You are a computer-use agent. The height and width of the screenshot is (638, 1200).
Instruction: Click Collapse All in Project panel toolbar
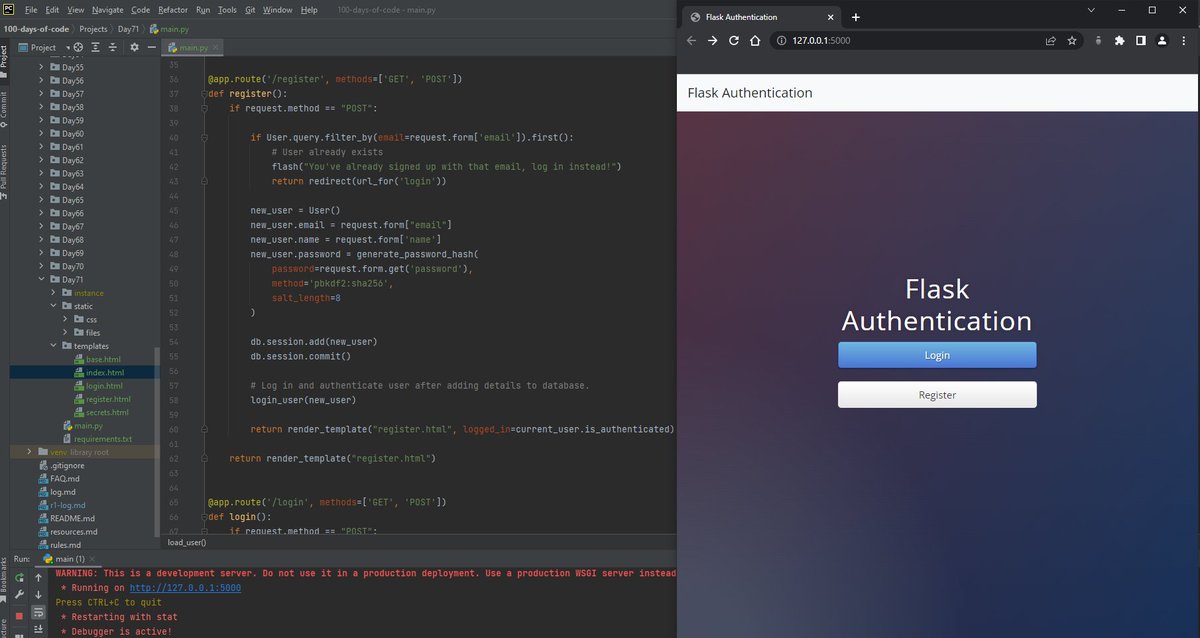[x=112, y=47]
